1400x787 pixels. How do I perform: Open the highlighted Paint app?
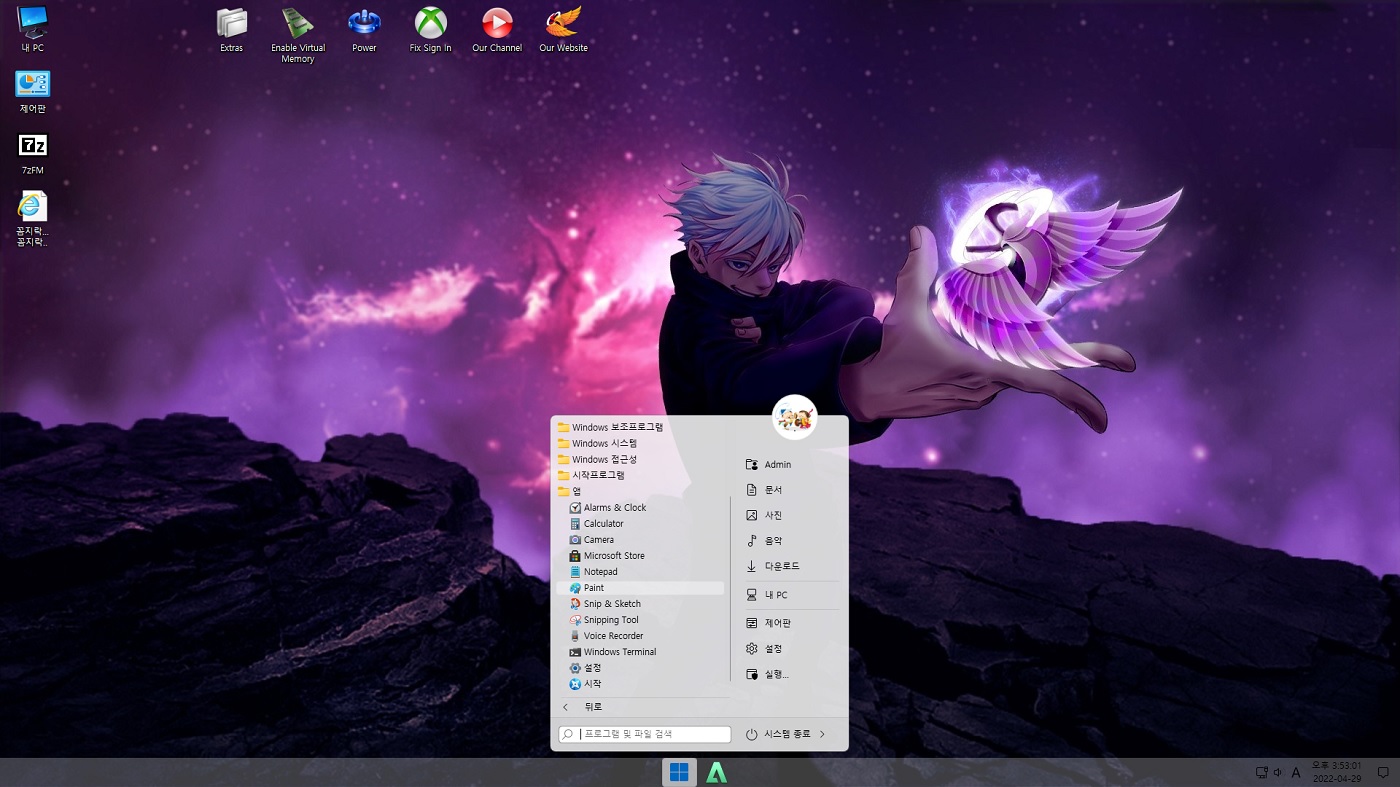[640, 588]
